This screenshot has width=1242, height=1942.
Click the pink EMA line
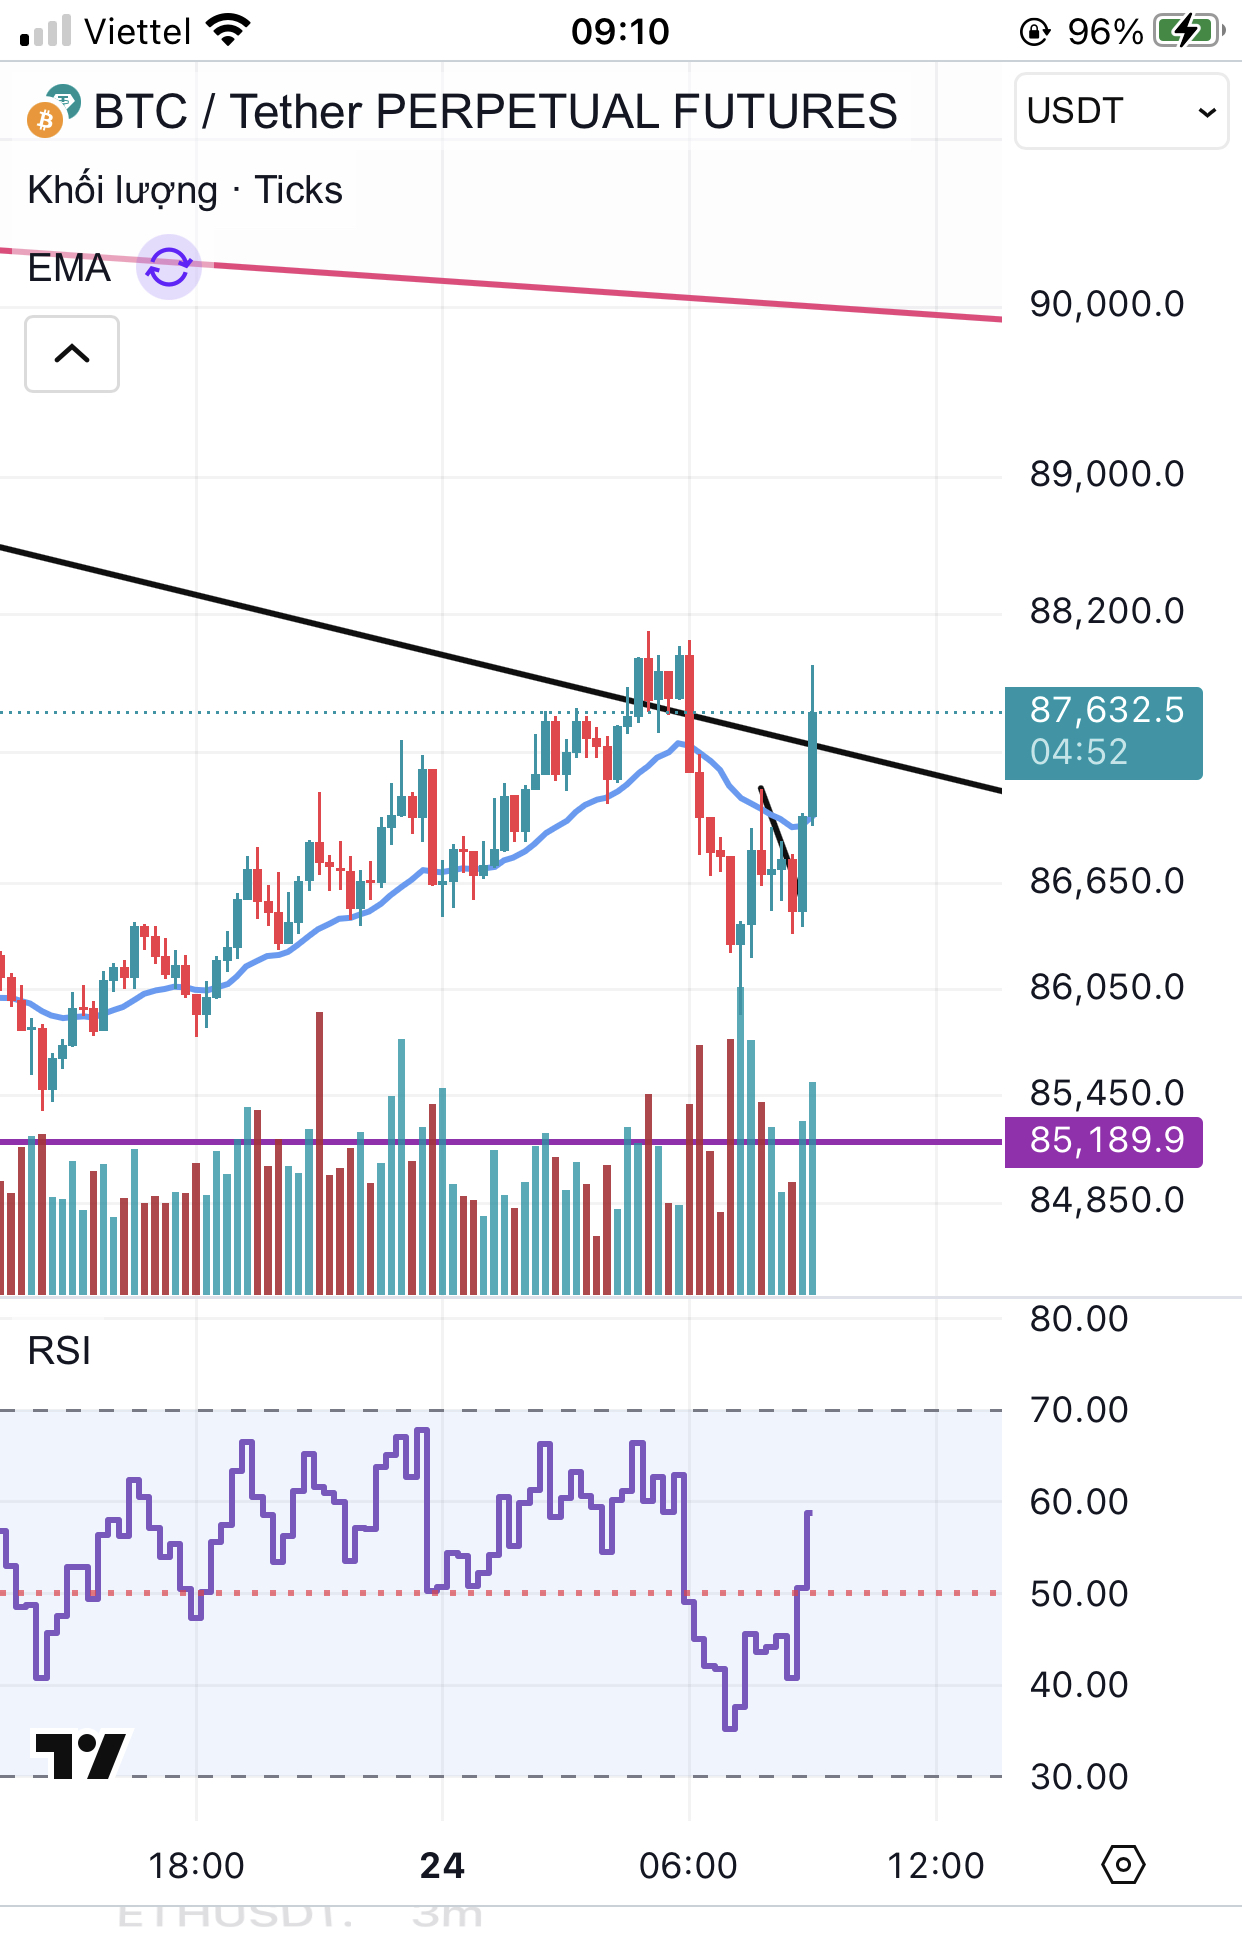(600, 291)
